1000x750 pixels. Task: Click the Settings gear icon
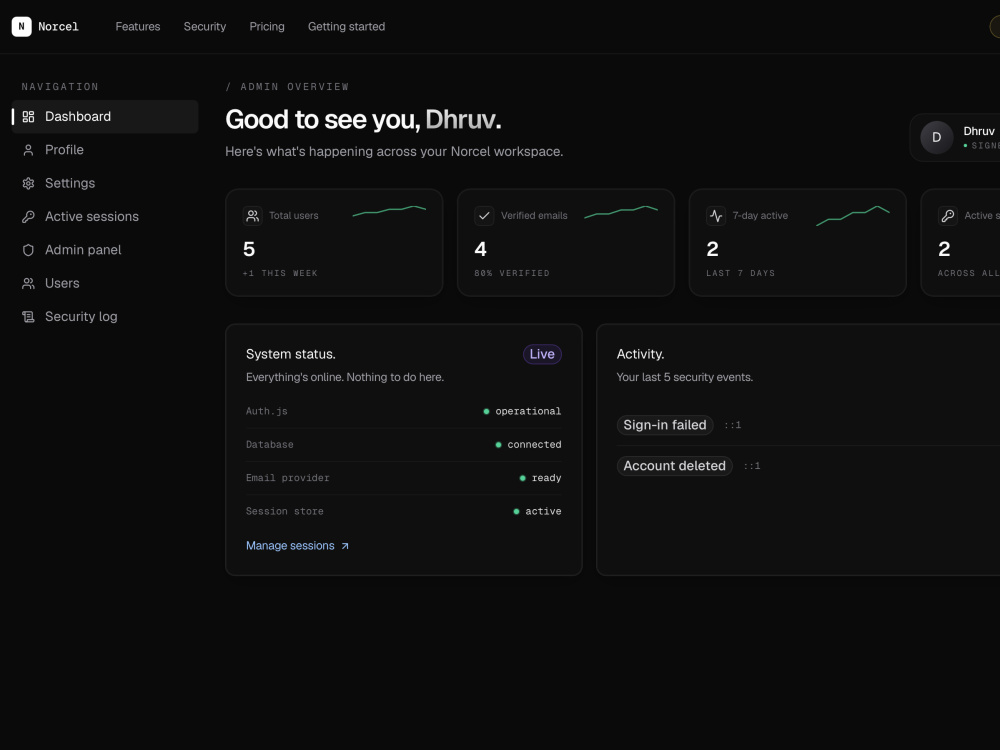28,183
